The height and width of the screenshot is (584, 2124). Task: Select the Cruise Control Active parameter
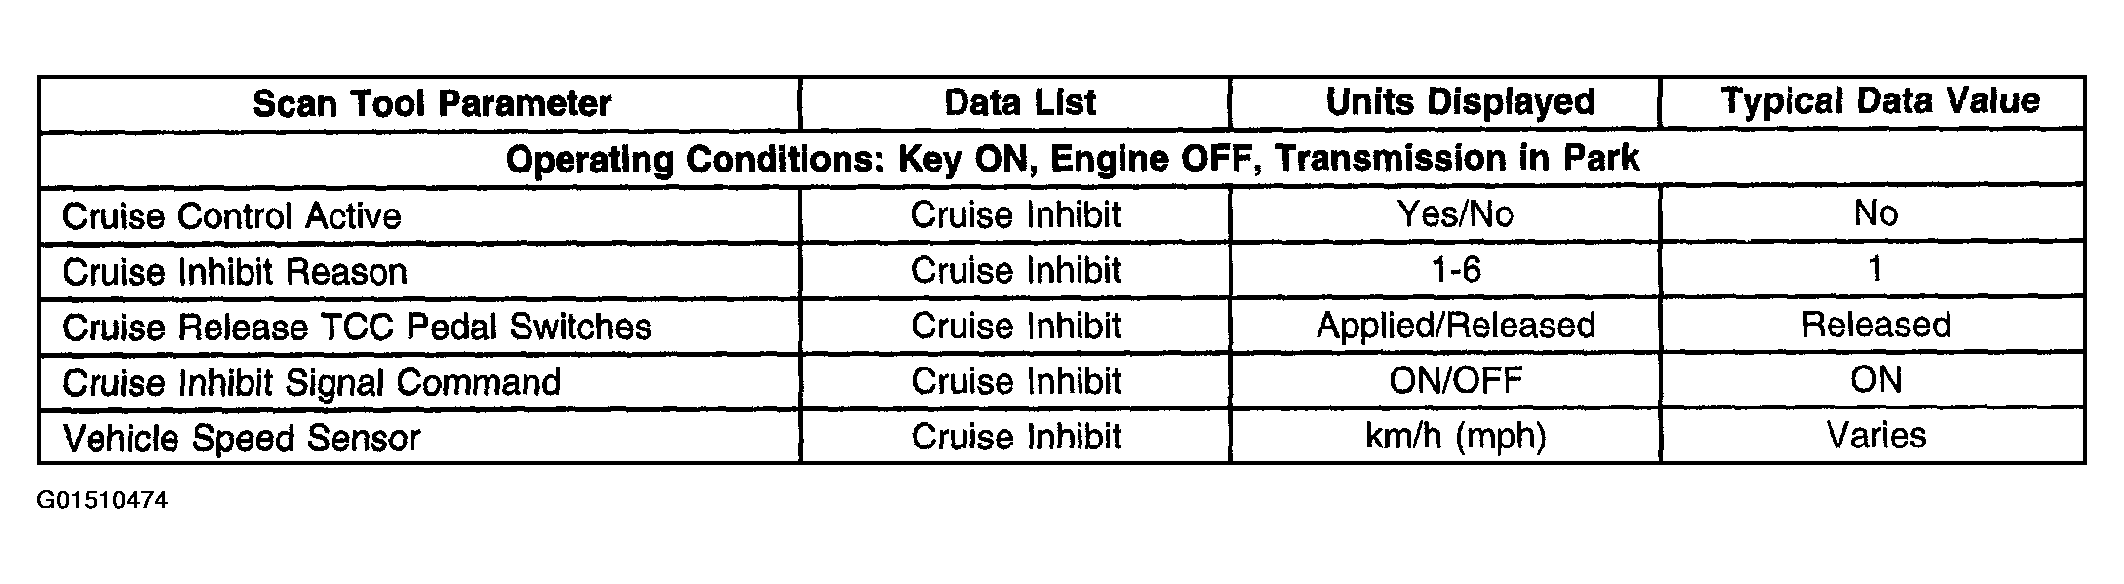(x=231, y=216)
